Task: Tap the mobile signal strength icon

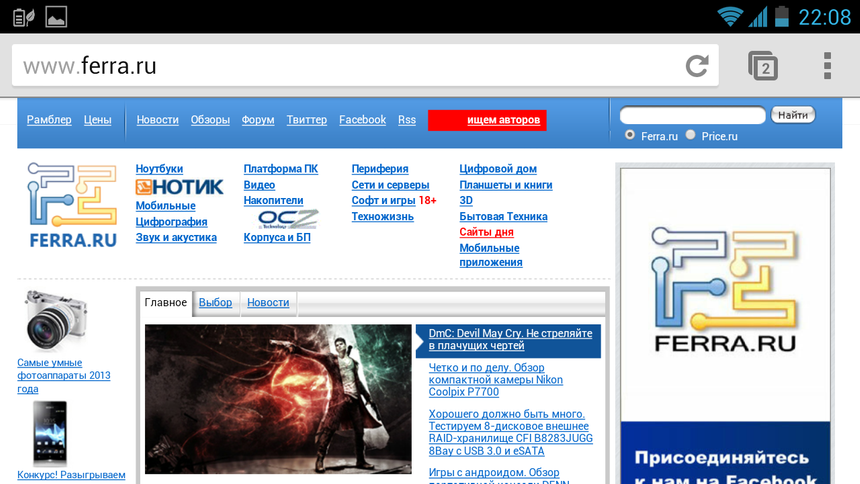Action: [758, 16]
